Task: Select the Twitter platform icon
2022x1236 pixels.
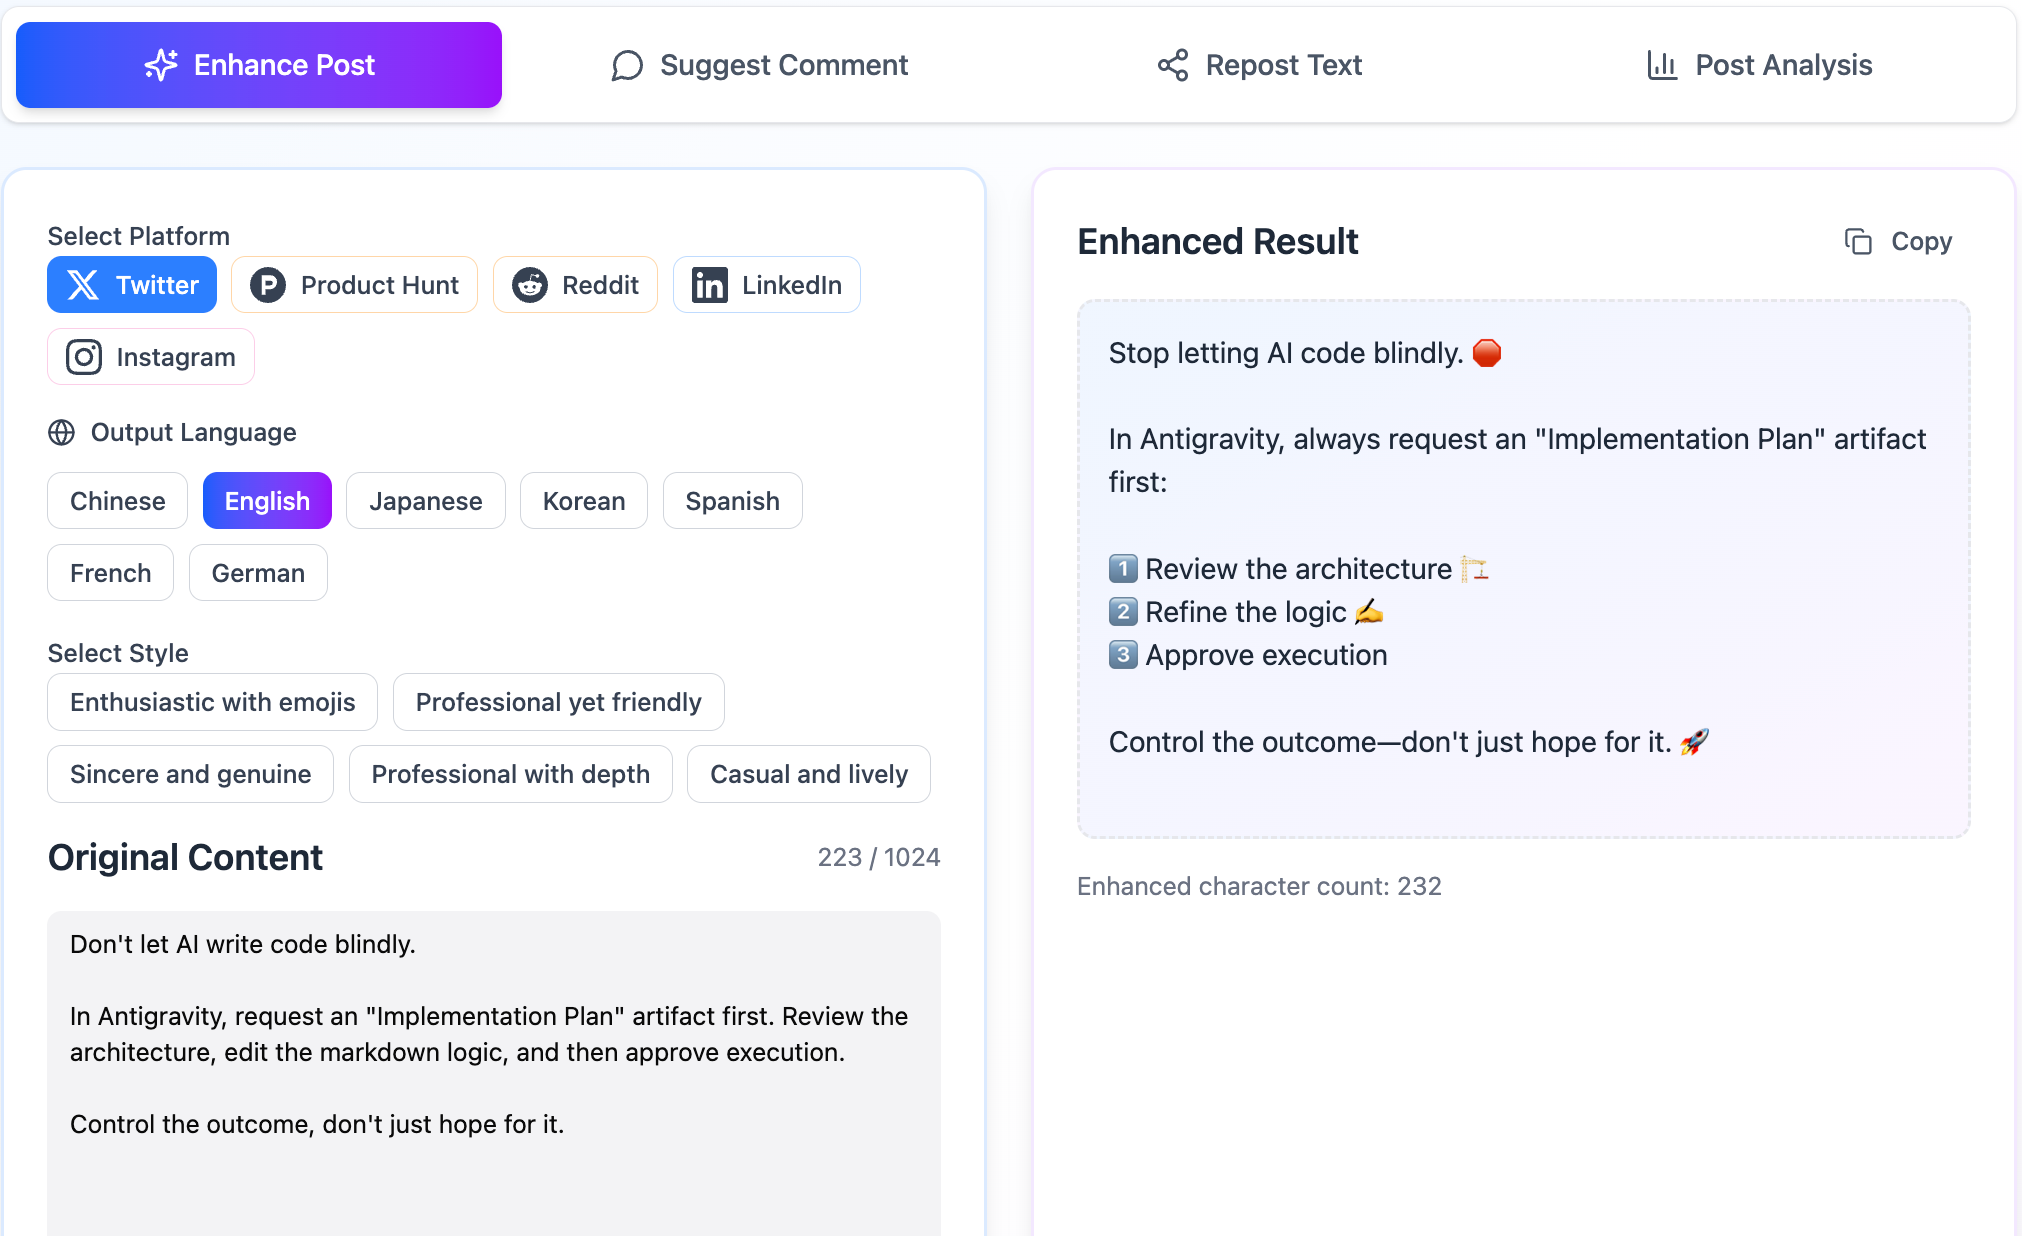Action: pyautogui.click(x=84, y=285)
